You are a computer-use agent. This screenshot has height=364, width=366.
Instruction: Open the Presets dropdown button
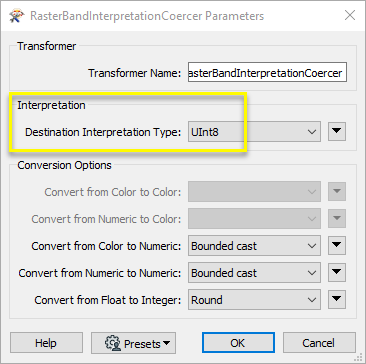point(133,343)
